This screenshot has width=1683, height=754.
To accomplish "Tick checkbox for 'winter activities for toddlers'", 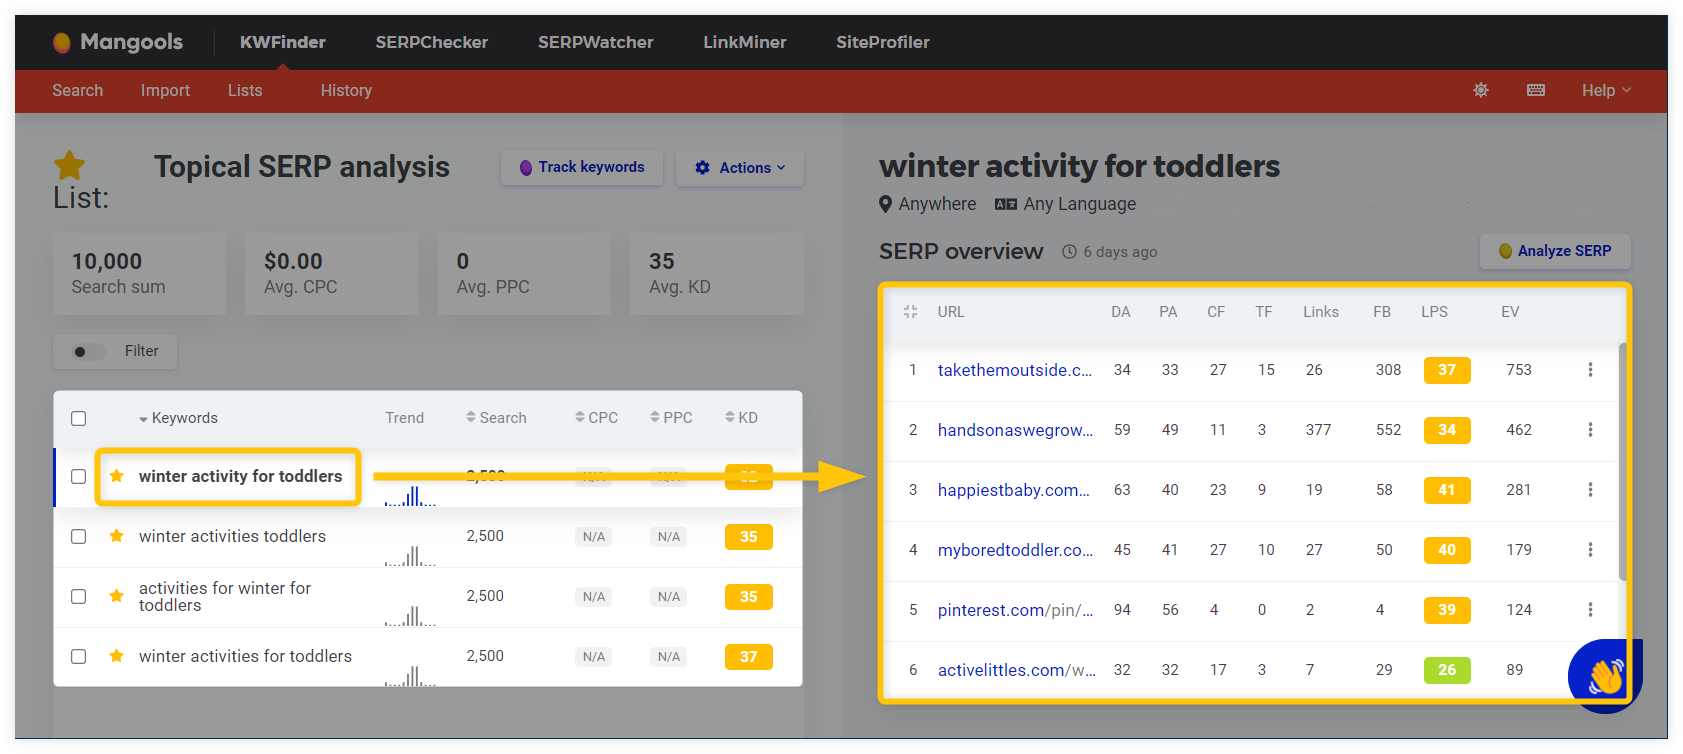I will tap(79, 656).
